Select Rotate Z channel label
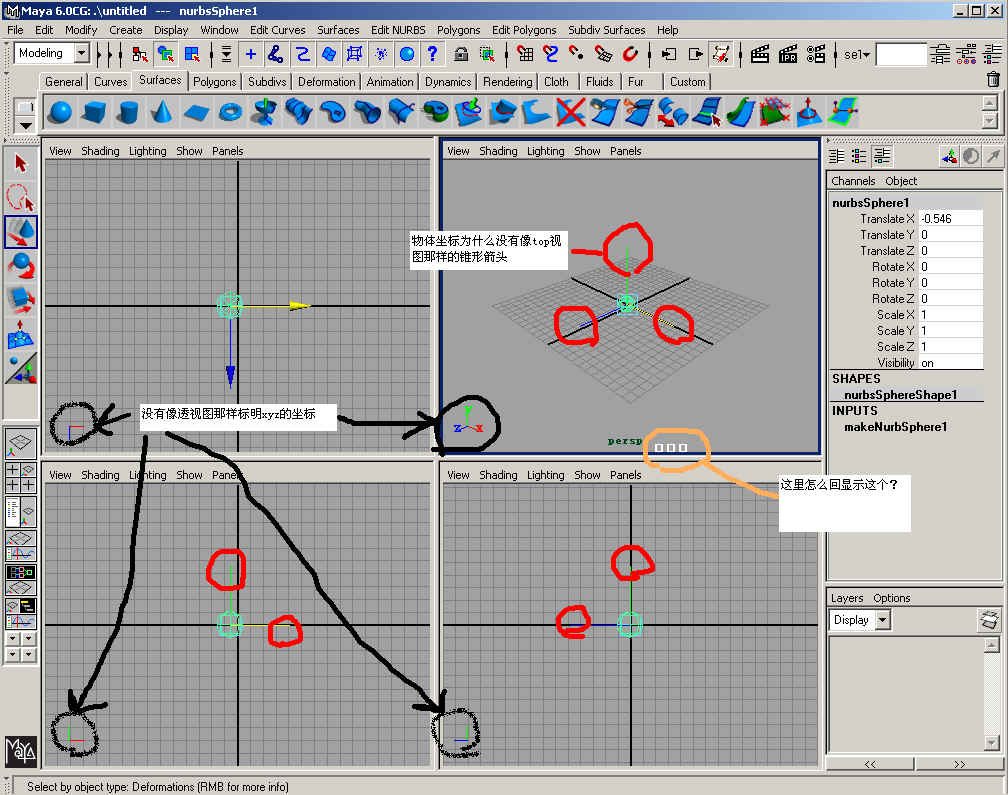The width and height of the screenshot is (1008, 795). [892, 299]
